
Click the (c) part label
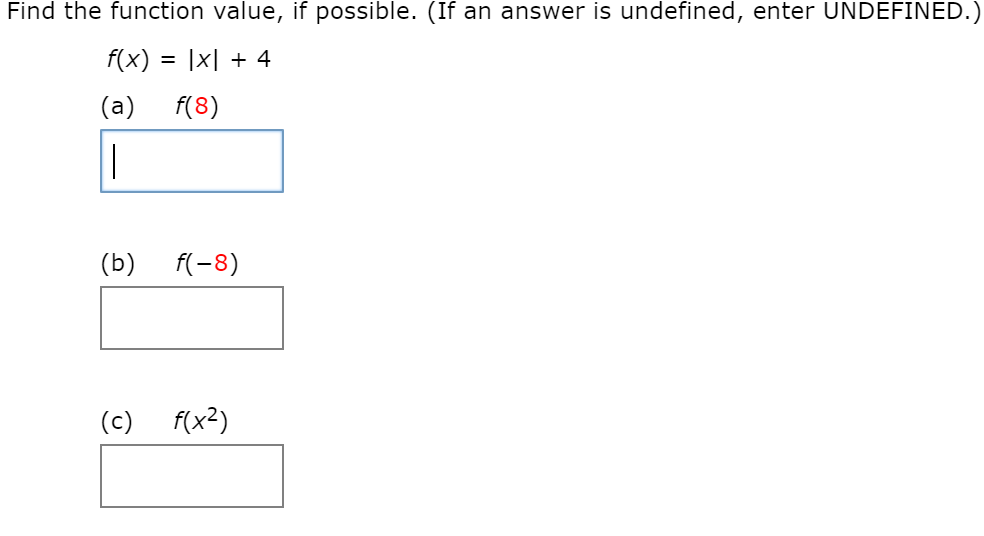pos(117,421)
